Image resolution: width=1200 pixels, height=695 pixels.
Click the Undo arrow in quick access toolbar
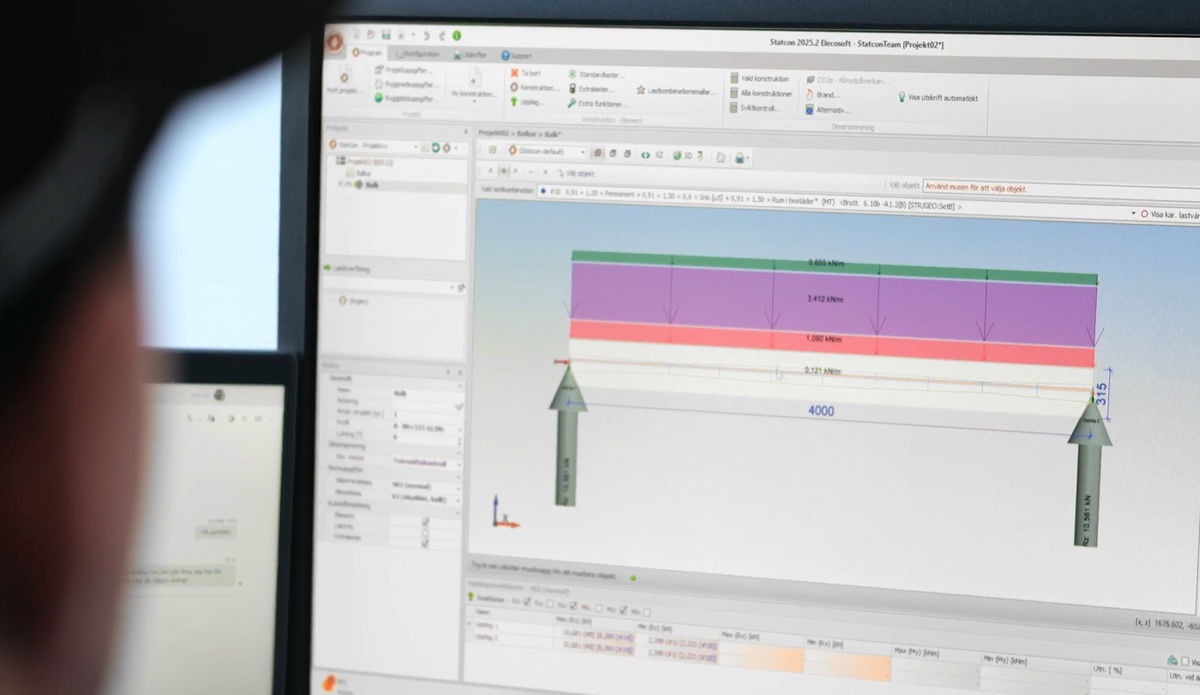[x=426, y=35]
